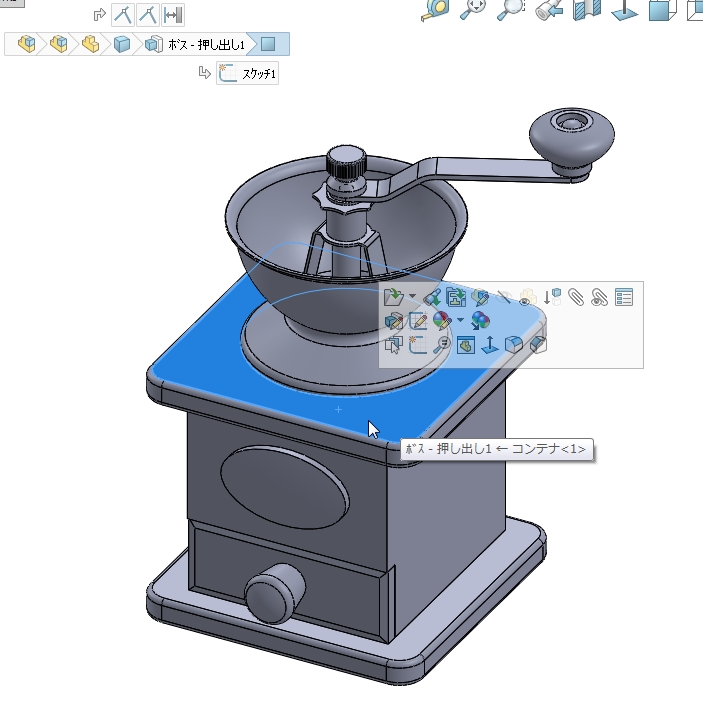Expand the Appearances dropdown arrow
The height and width of the screenshot is (716, 703).
(460, 321)
